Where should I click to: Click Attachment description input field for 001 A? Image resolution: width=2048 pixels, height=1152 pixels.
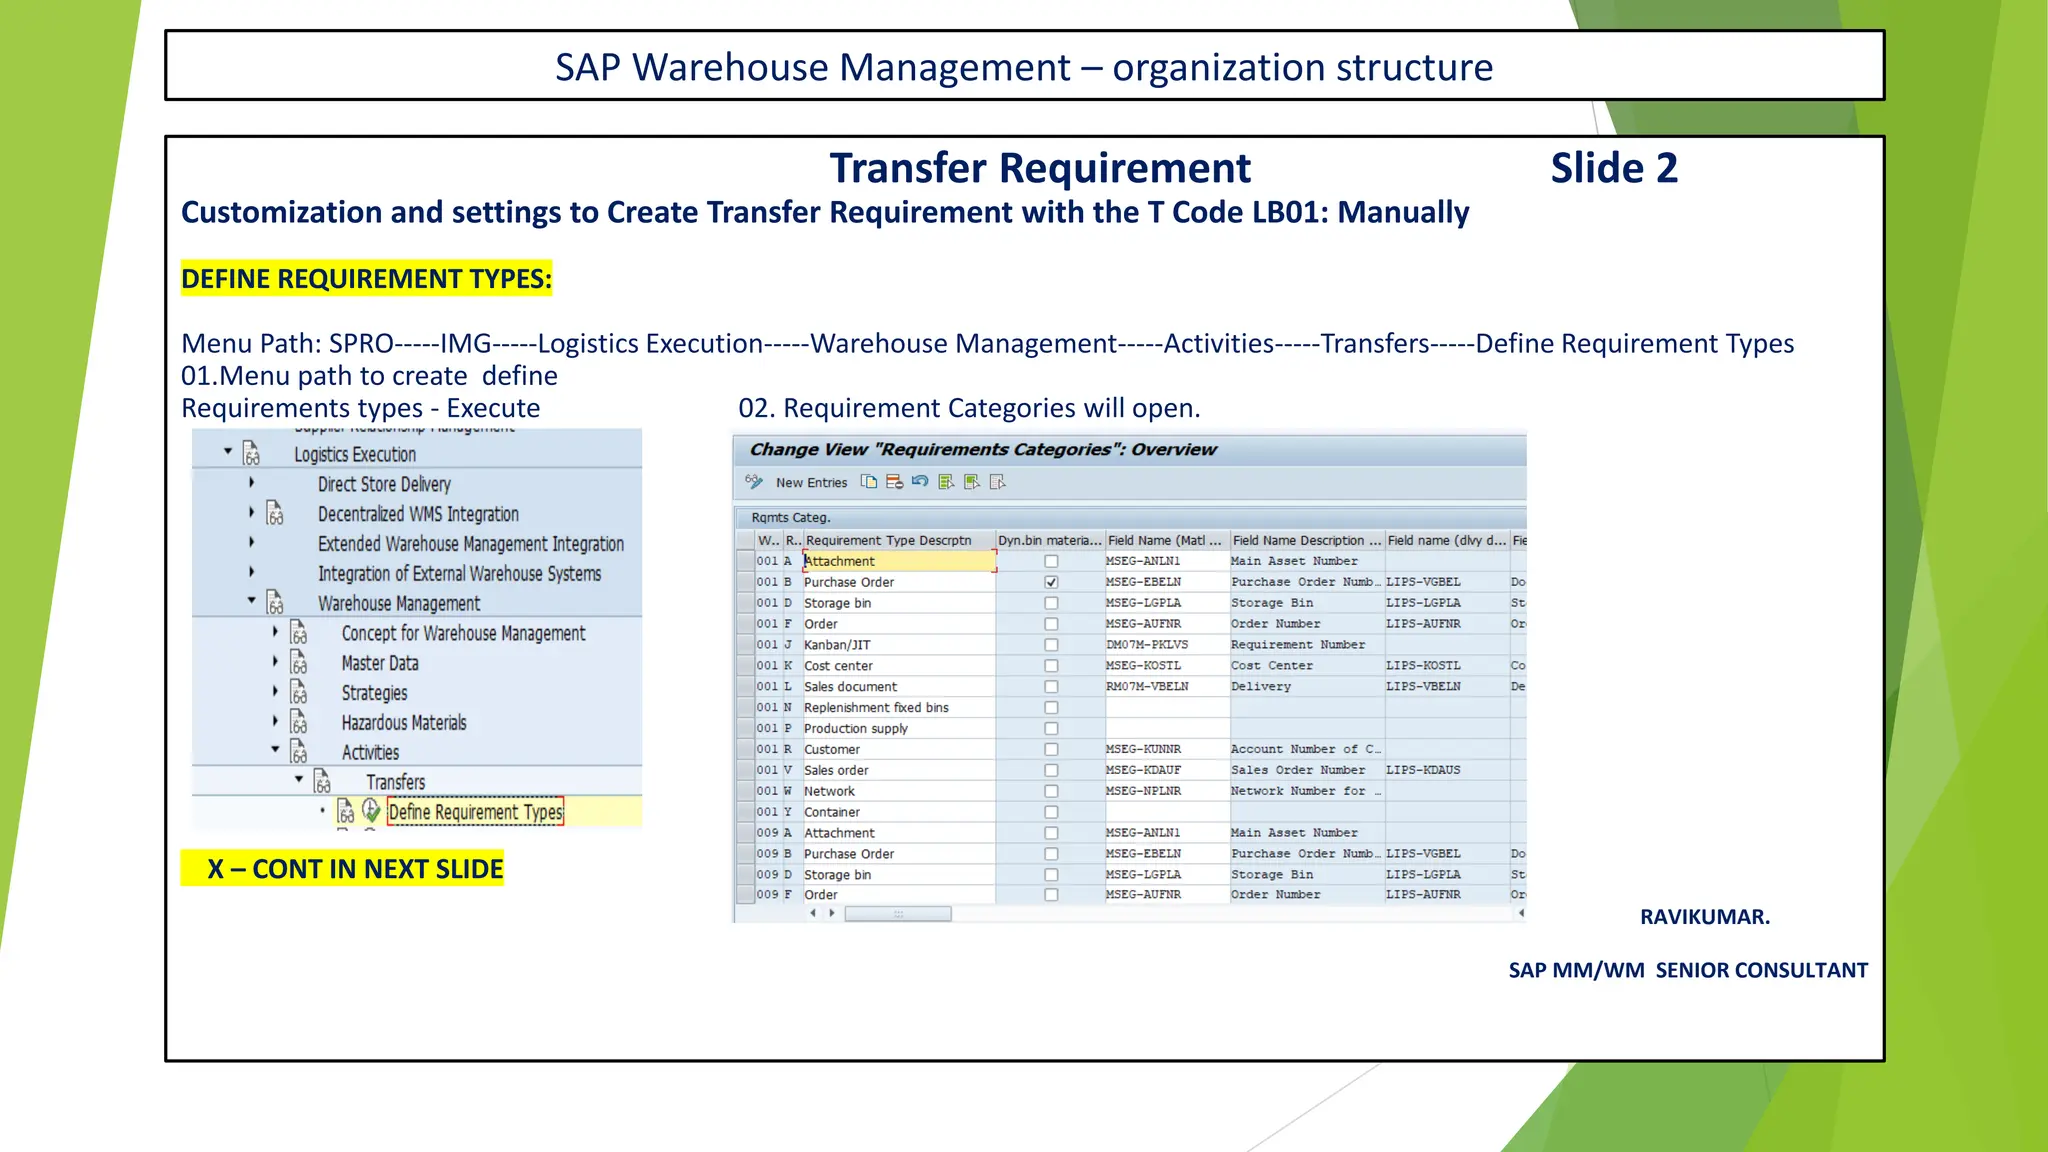click(x=899, y=561)
